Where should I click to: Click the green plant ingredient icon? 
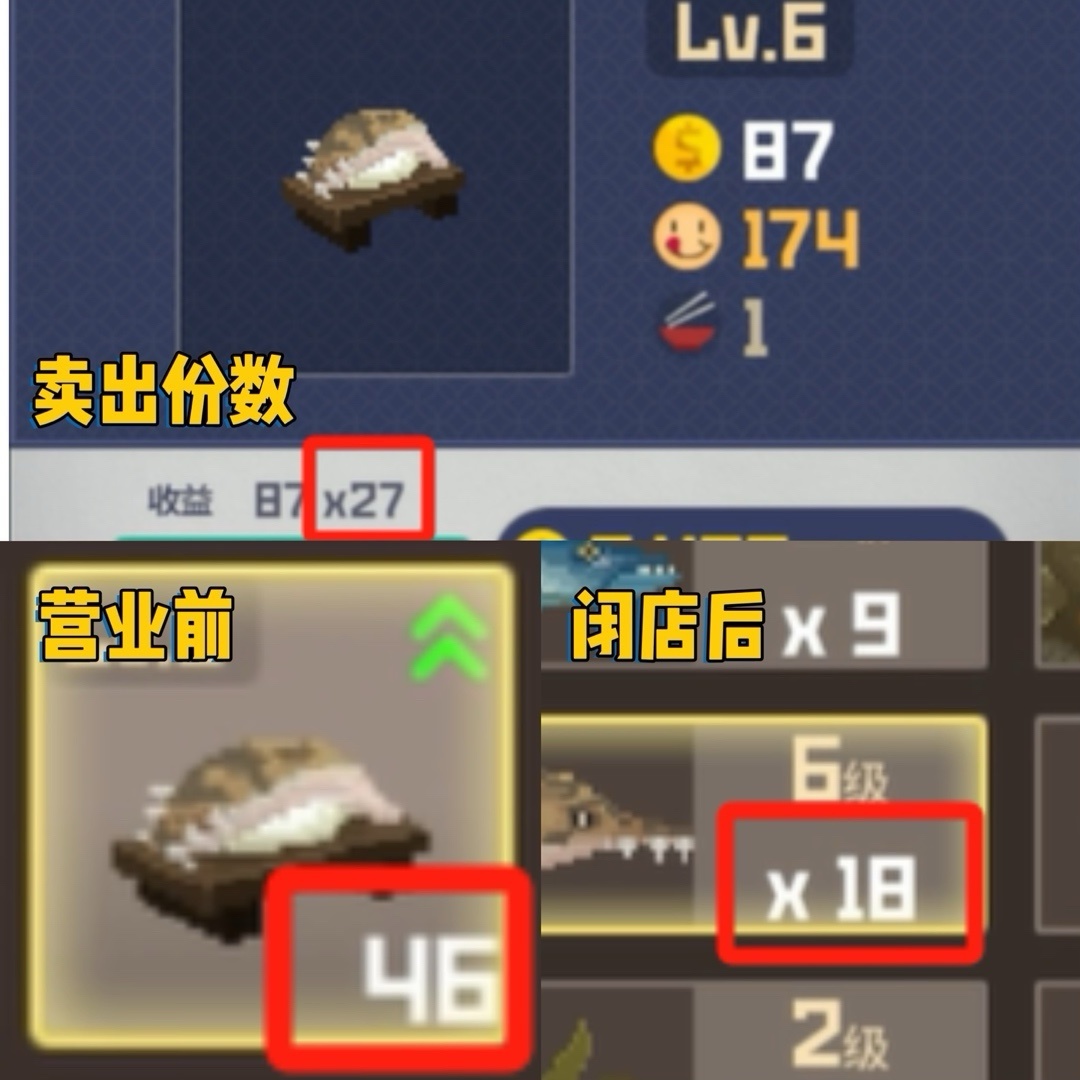tap(569, 1049)
